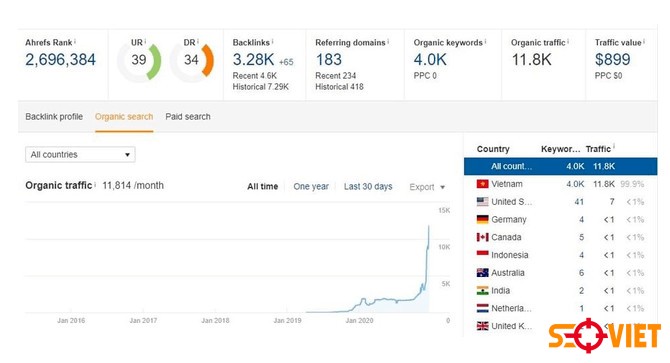Open the Backlinks 3.28K value
The width and height of the screenshot is (670, 363).
point(253,59)
